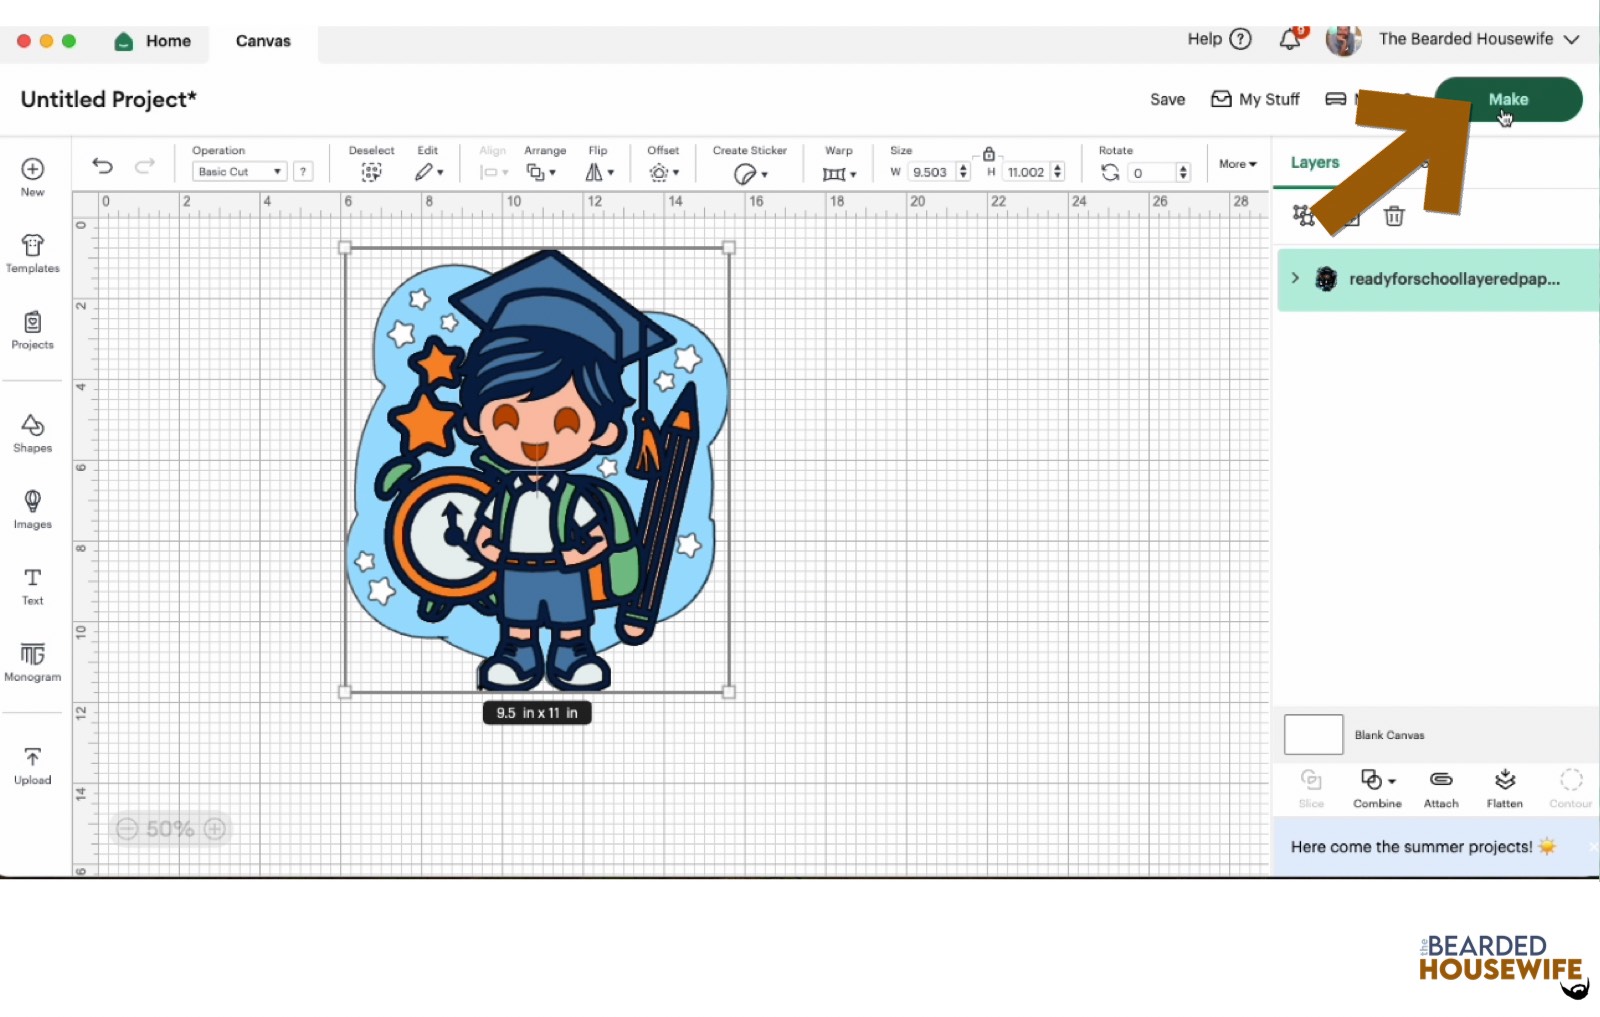This screenshot has height=1017, width=1600.
Task: Open the Shapes tool
Action: [32, 433]
